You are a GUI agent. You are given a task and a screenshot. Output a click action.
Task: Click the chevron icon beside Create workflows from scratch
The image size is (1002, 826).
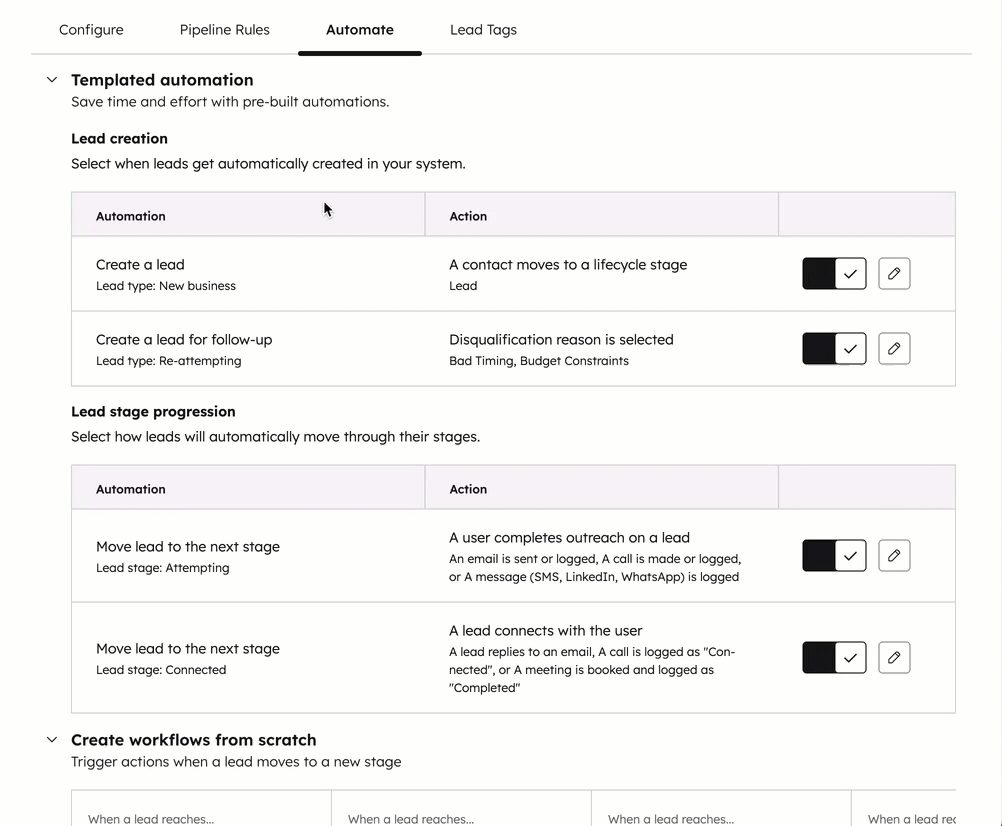pos(52,739)
